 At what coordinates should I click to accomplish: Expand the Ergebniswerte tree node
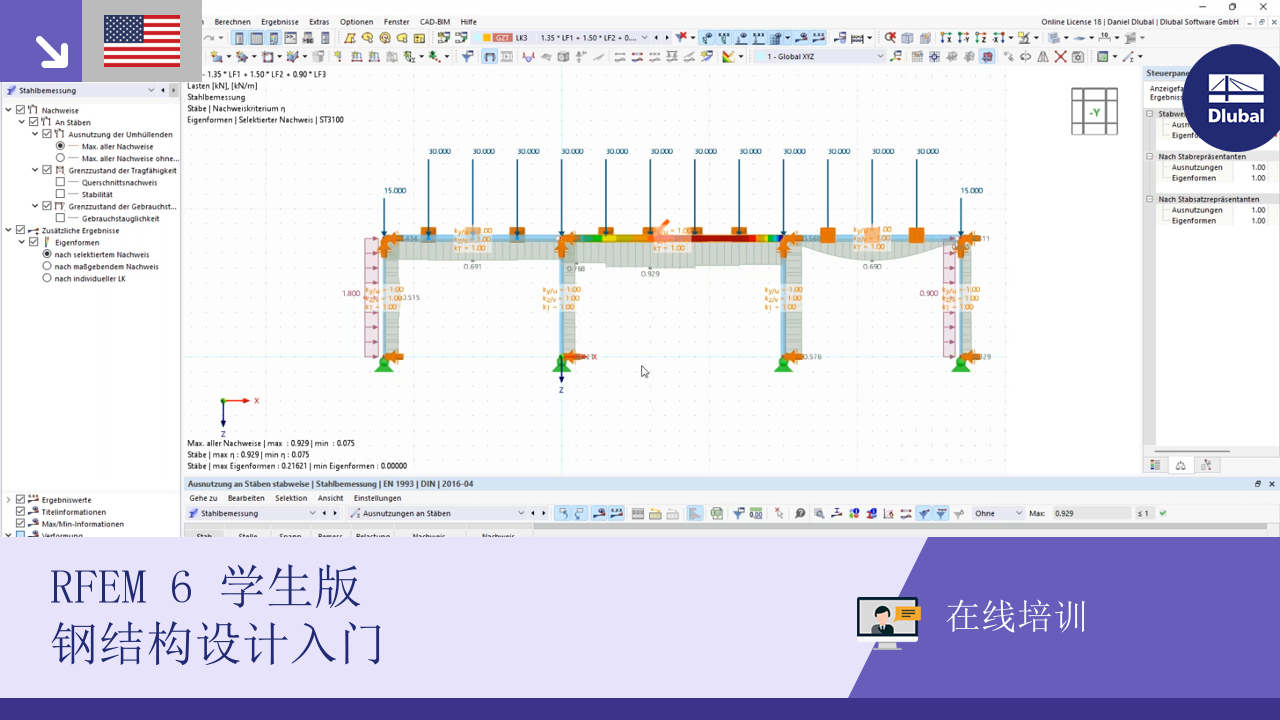(8, 499)
